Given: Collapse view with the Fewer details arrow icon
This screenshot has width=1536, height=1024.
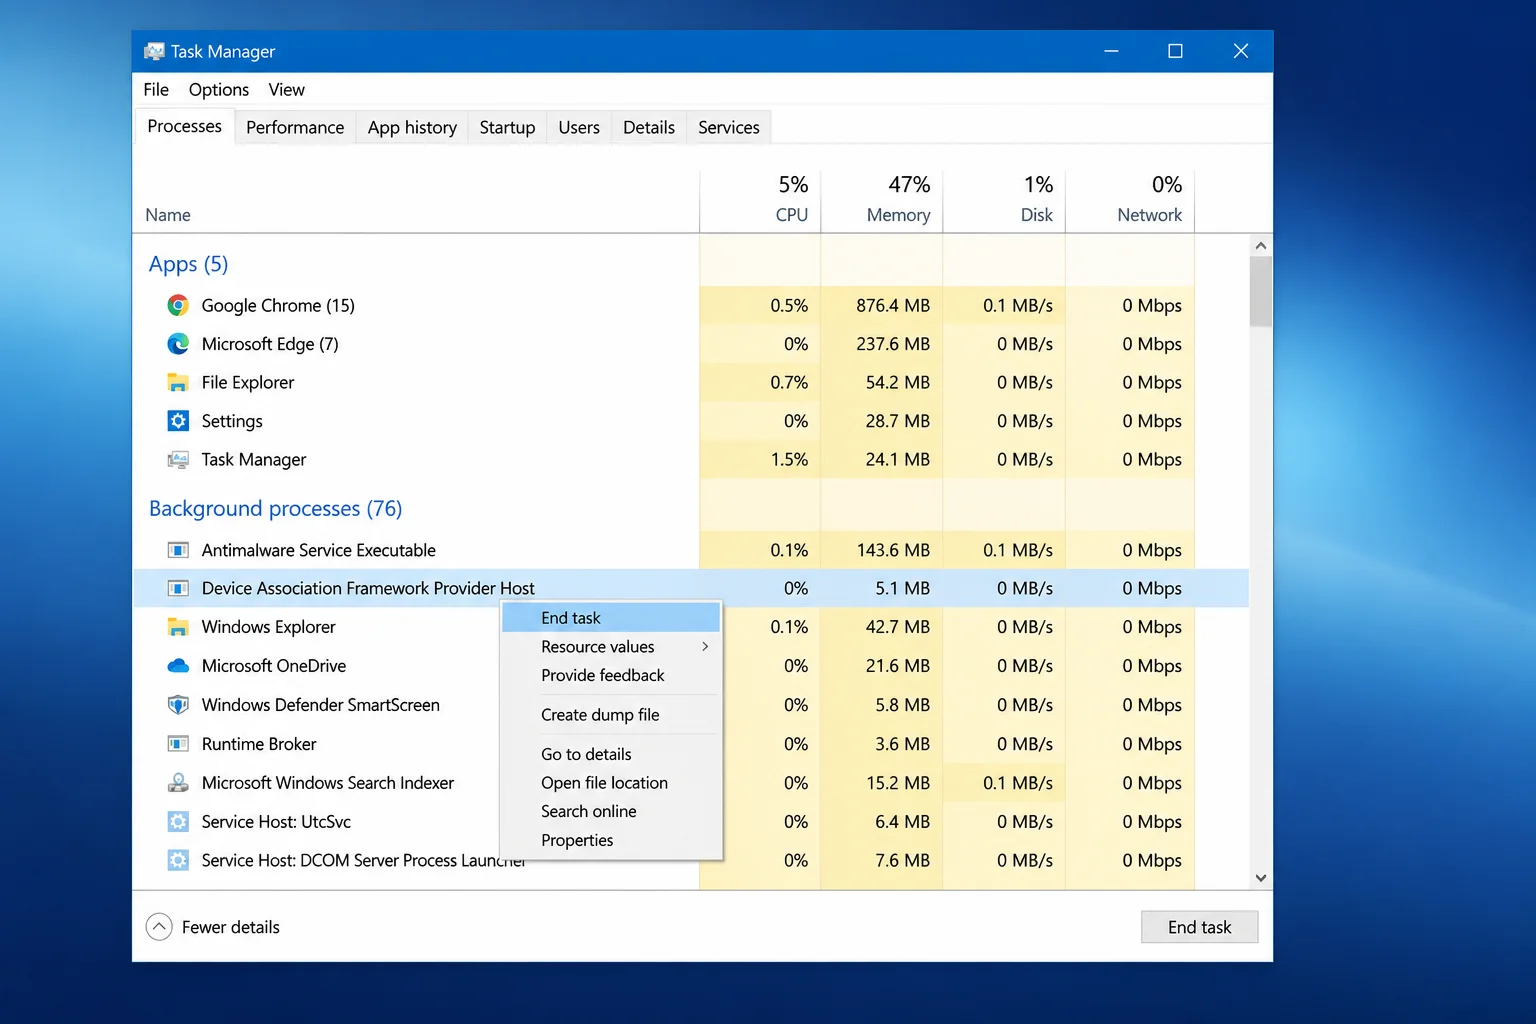Looking at the screenshot, I should (159, 927).
